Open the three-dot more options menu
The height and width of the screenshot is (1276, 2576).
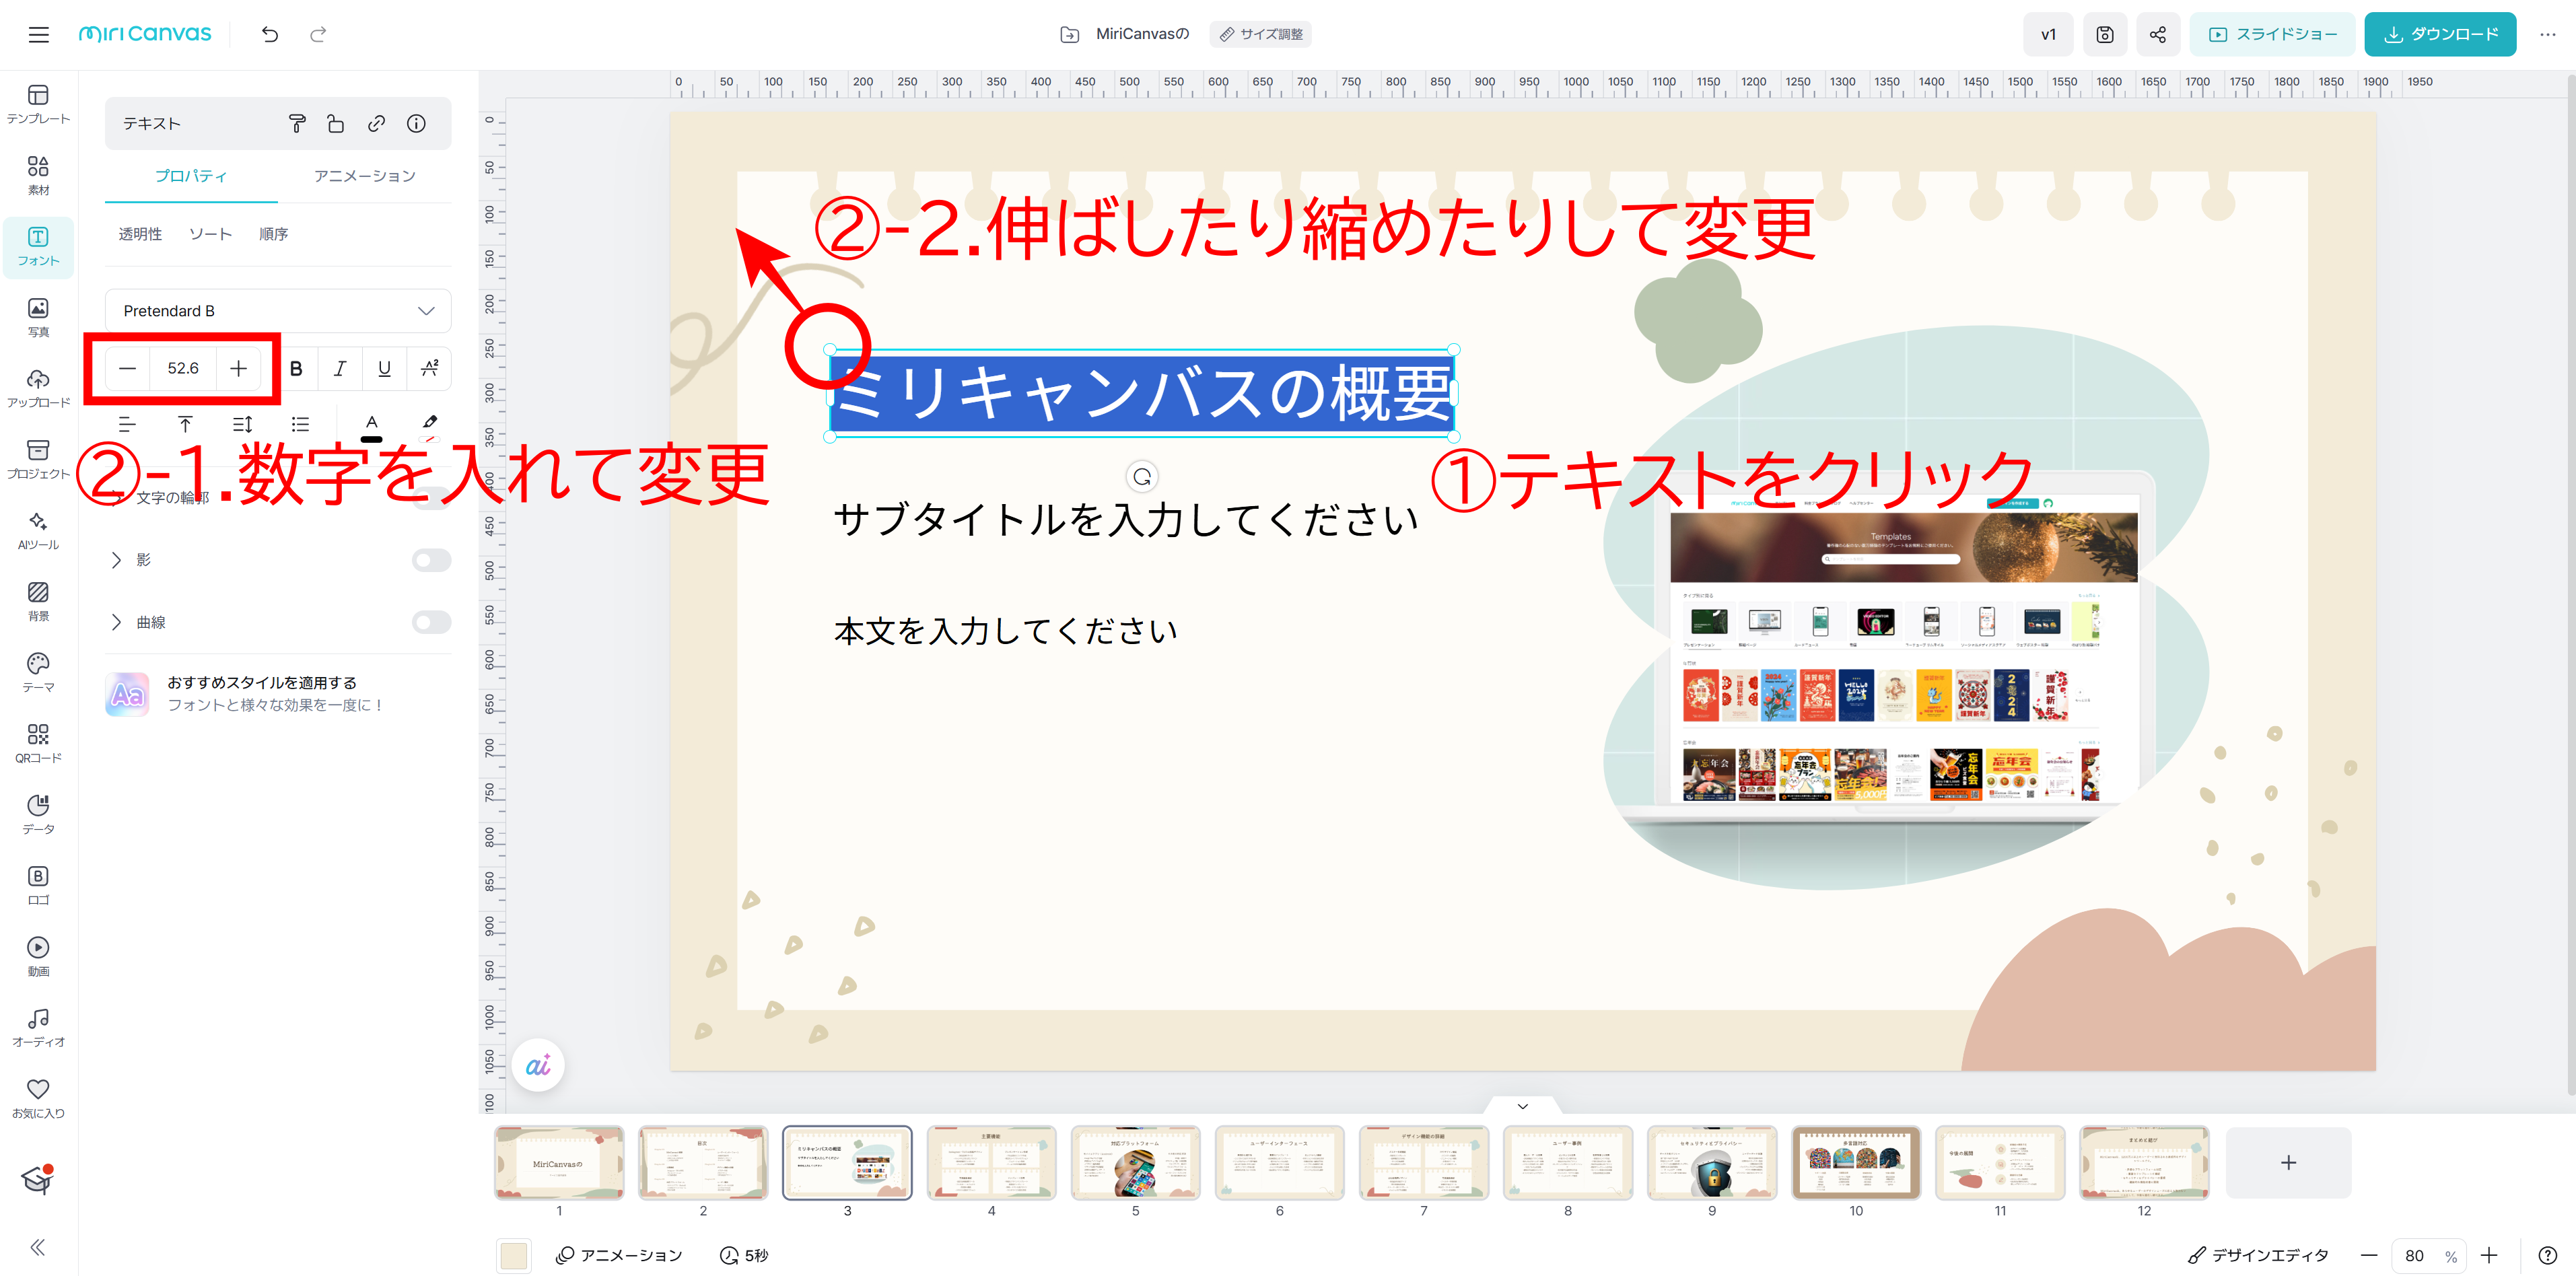(x=2547, y=35)
